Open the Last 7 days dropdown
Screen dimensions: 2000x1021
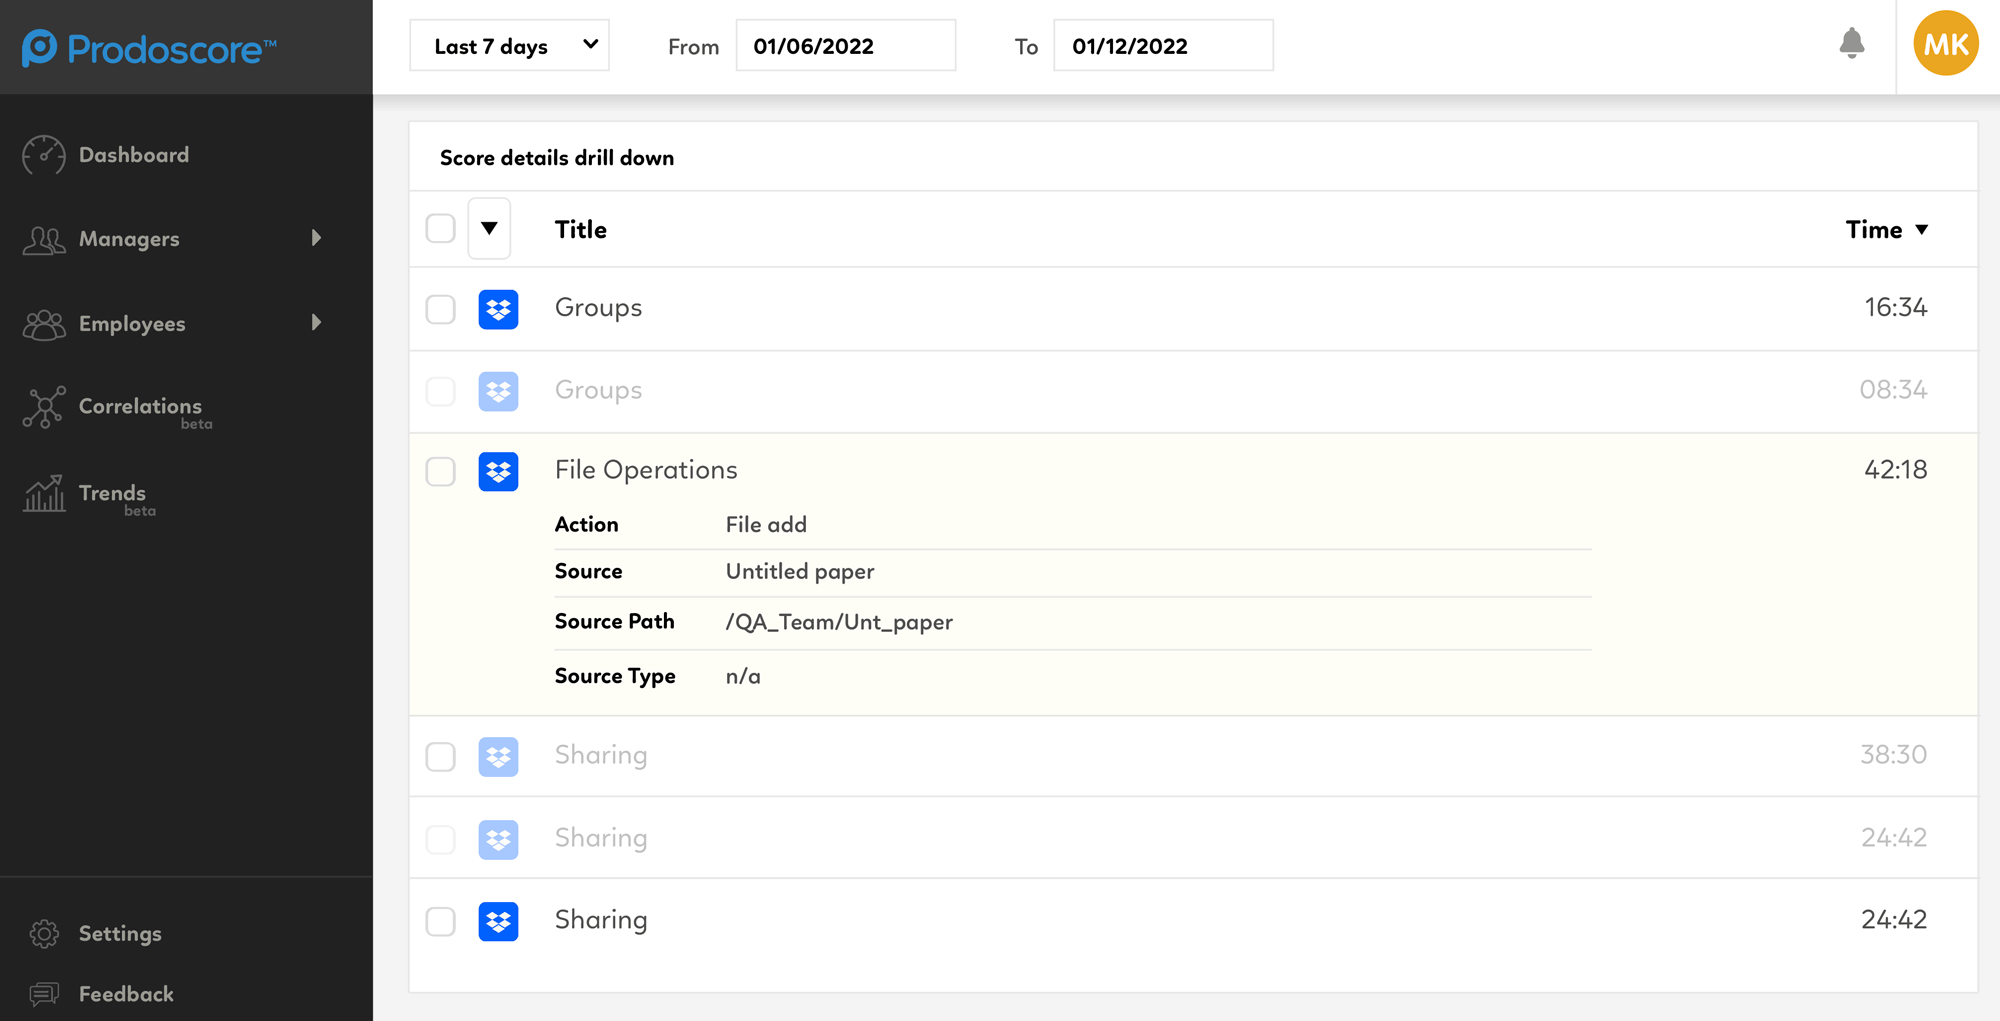coord(509,46)
